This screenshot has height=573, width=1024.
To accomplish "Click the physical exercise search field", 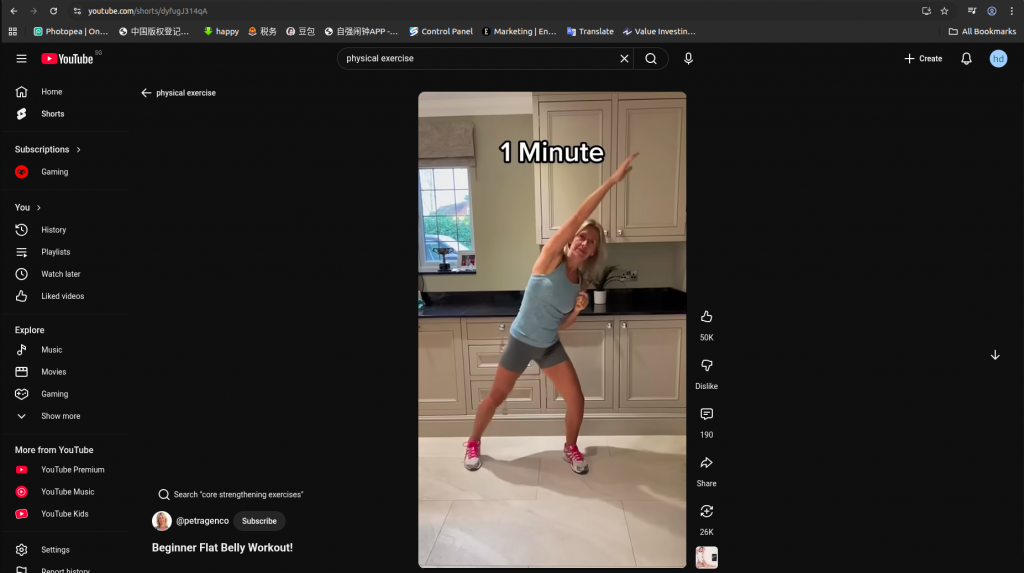I will click(x=478, y=59).
